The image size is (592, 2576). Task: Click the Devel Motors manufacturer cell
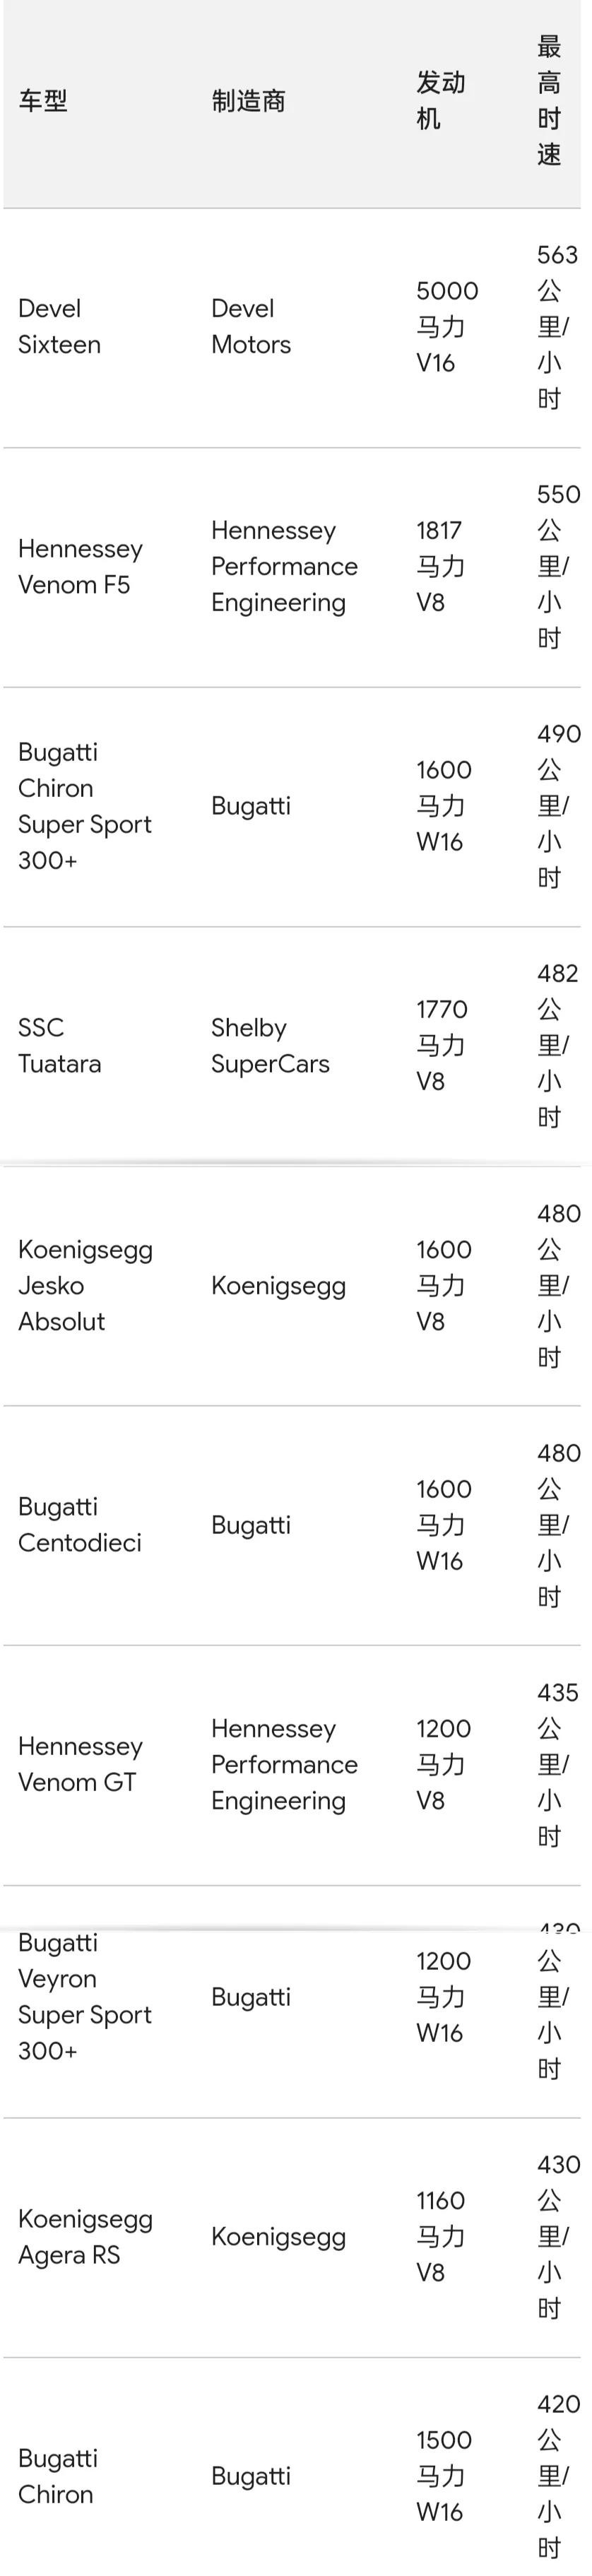(x=250, y=327)
